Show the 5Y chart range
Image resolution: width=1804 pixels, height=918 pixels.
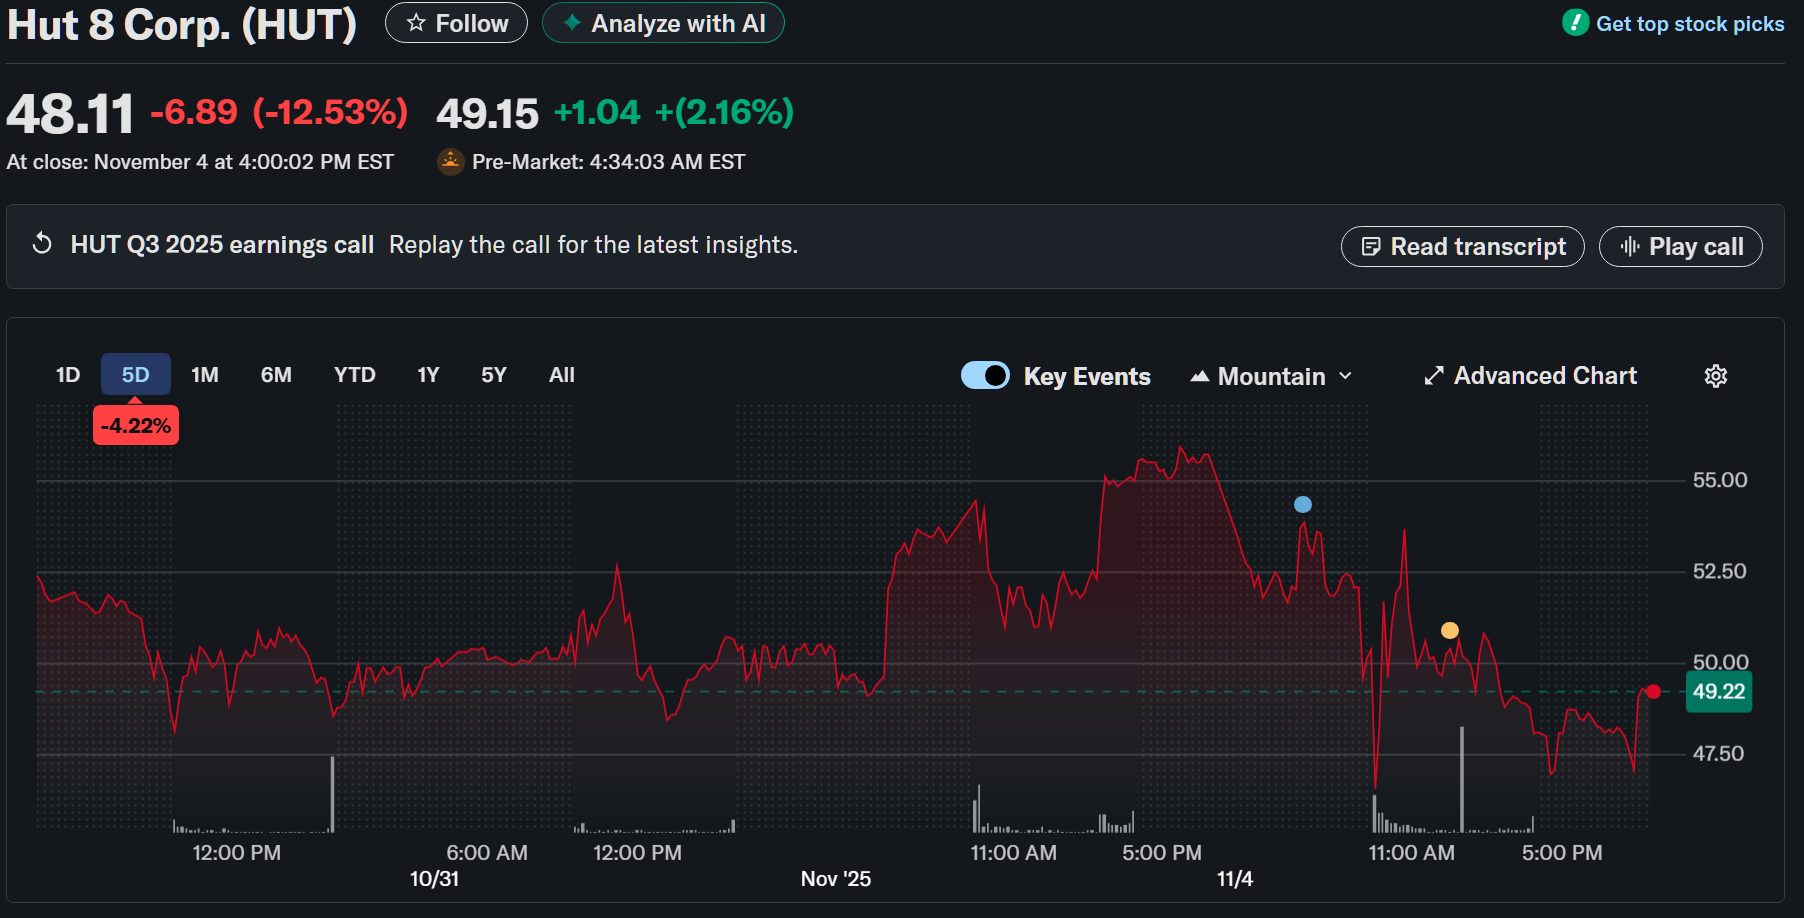493,375
